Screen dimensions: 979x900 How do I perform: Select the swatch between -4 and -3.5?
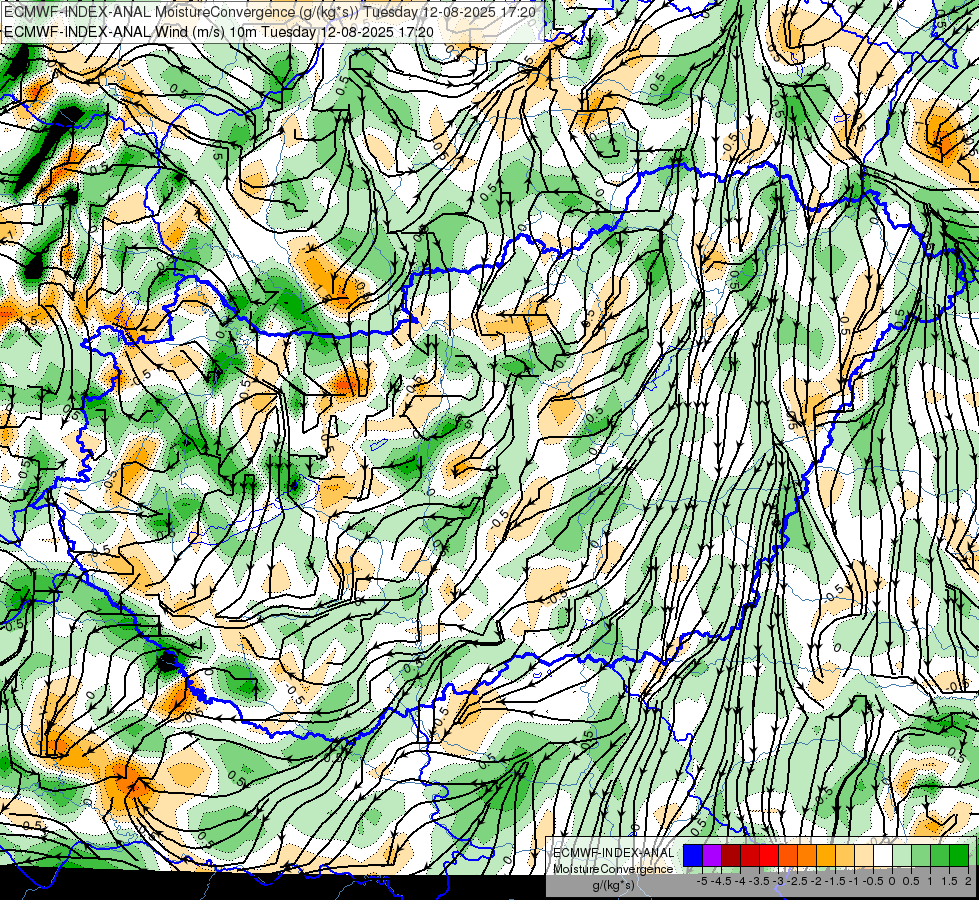[750, 855]
